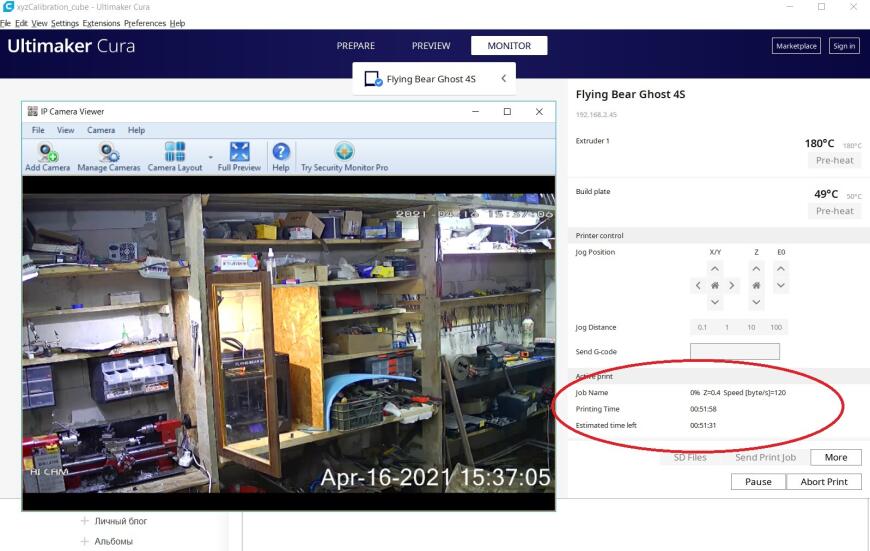Set jog distance to 0.1
The image size is (870, 551).
click(x=702, y=328)
